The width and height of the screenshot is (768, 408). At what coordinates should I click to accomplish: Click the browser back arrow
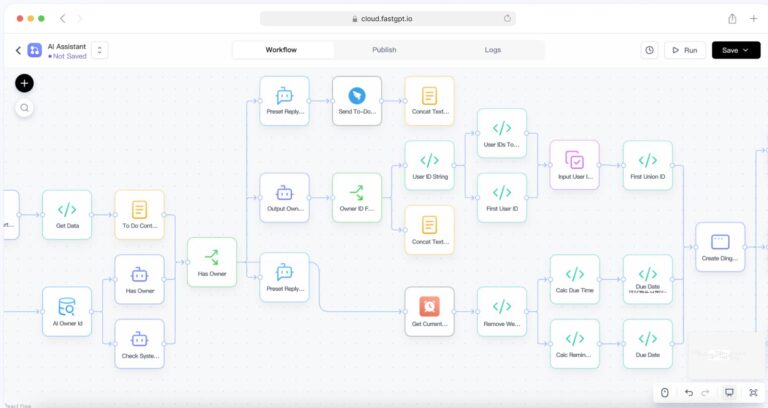click(62, 19)
